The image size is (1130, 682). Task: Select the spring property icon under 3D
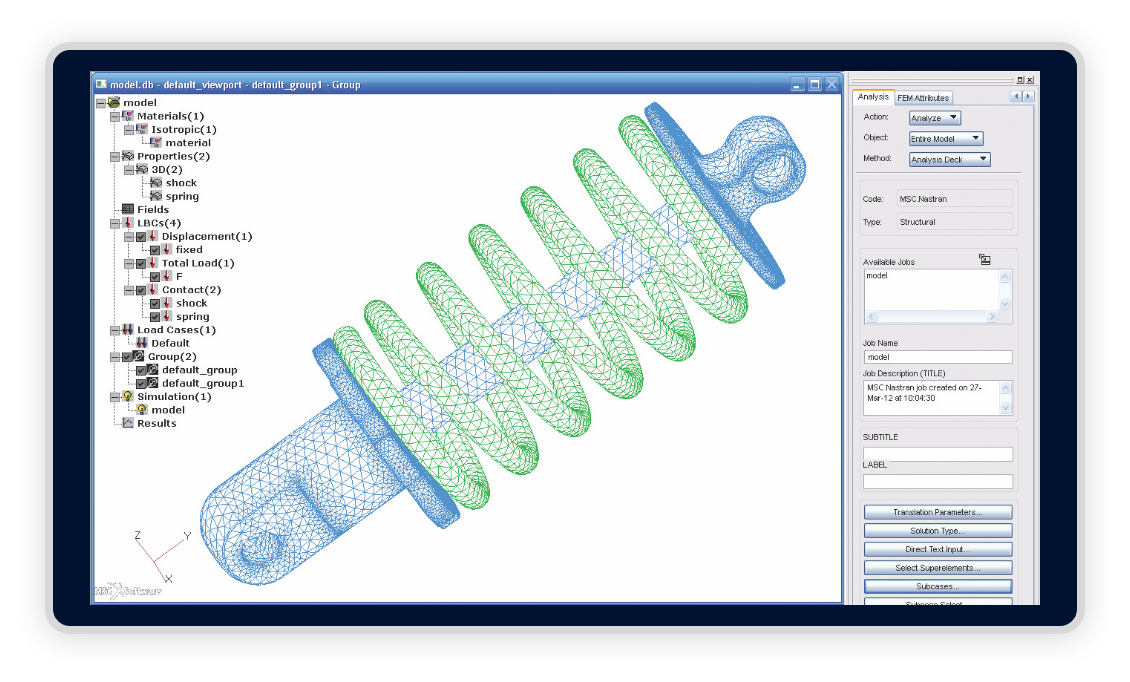(156, 196)
